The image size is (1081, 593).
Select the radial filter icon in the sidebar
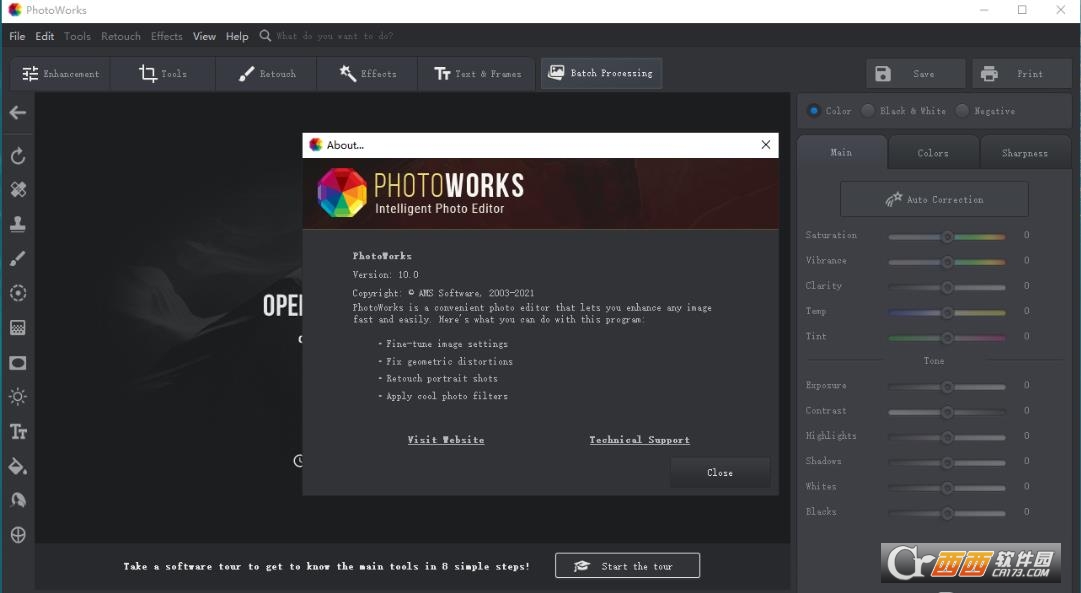(18, 293)
